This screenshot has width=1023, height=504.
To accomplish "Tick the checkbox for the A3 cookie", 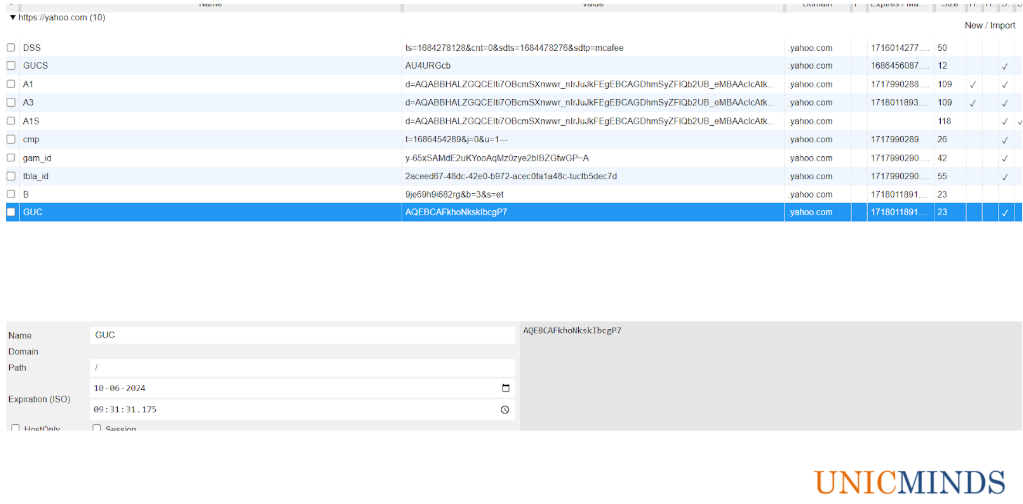I will tap(11, 102).
